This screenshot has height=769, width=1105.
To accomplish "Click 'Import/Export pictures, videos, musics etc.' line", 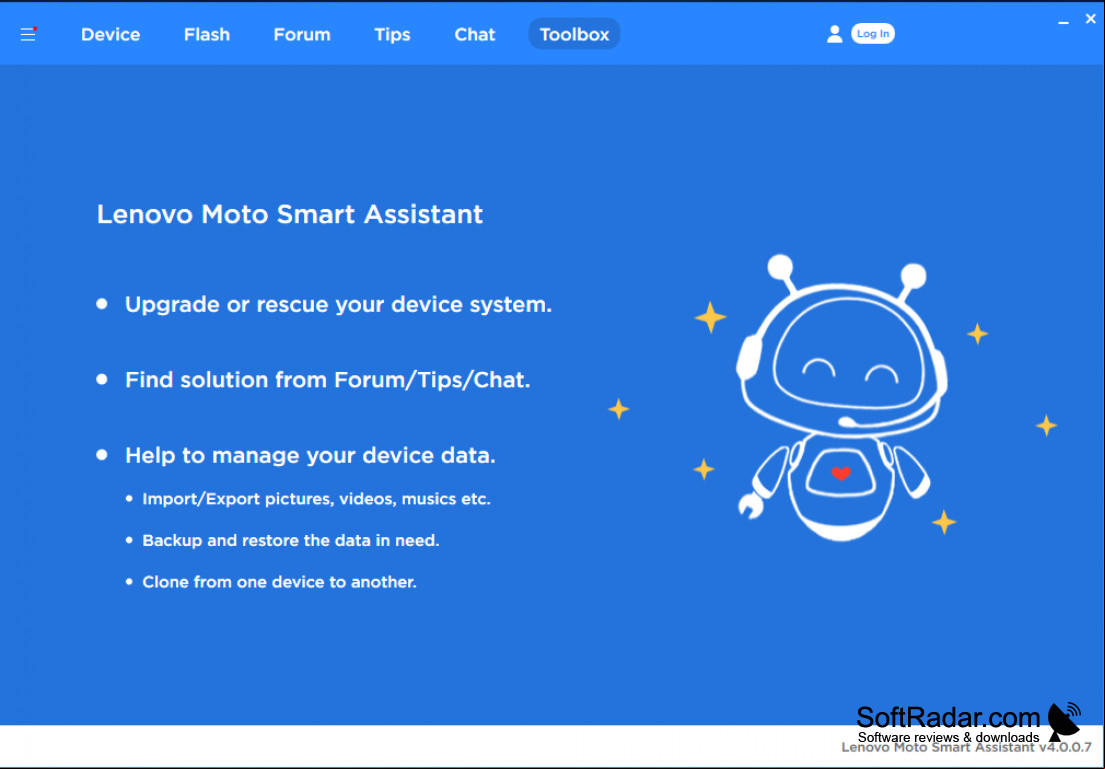I will click(x=316, y=499).
